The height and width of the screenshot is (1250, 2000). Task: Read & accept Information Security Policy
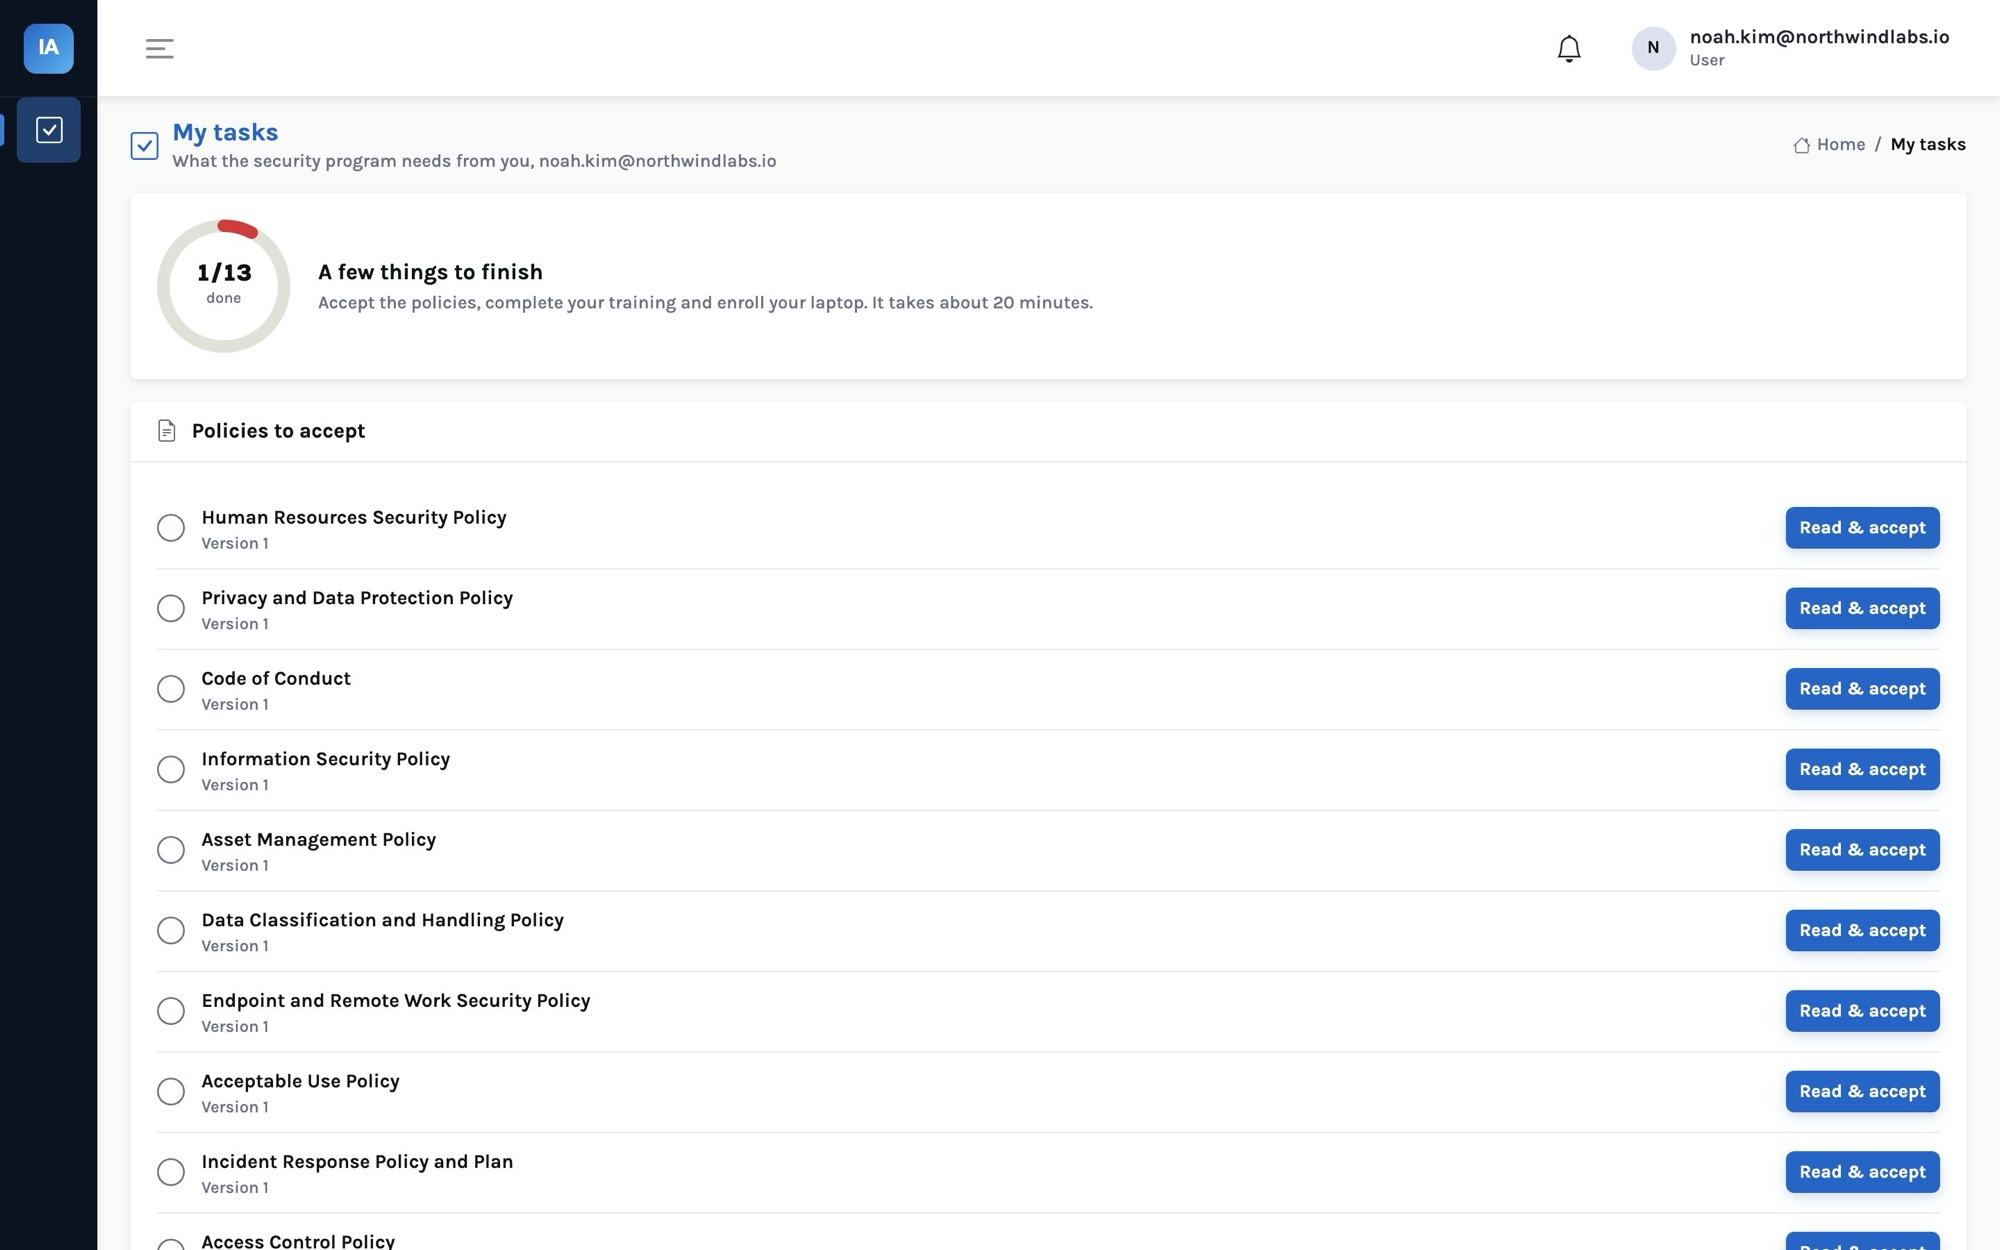pyautogui.click(x=1862, y=769)
